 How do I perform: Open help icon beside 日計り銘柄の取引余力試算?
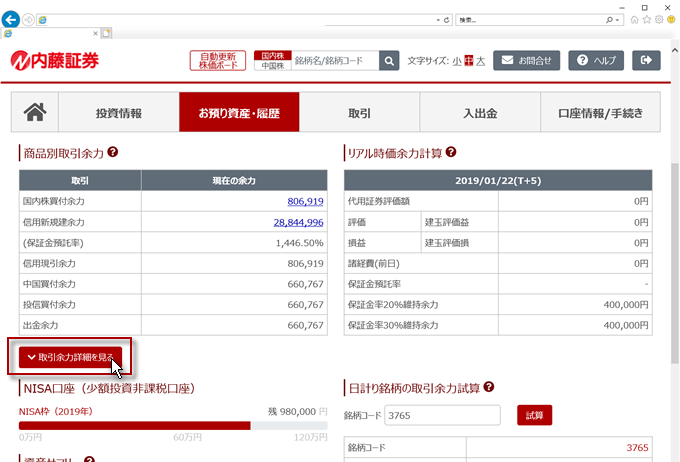pyautogui.click(x=489, y=387)
